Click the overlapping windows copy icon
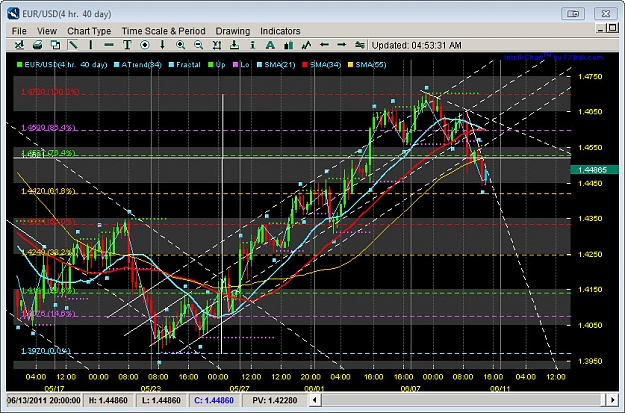 [55, 45]
